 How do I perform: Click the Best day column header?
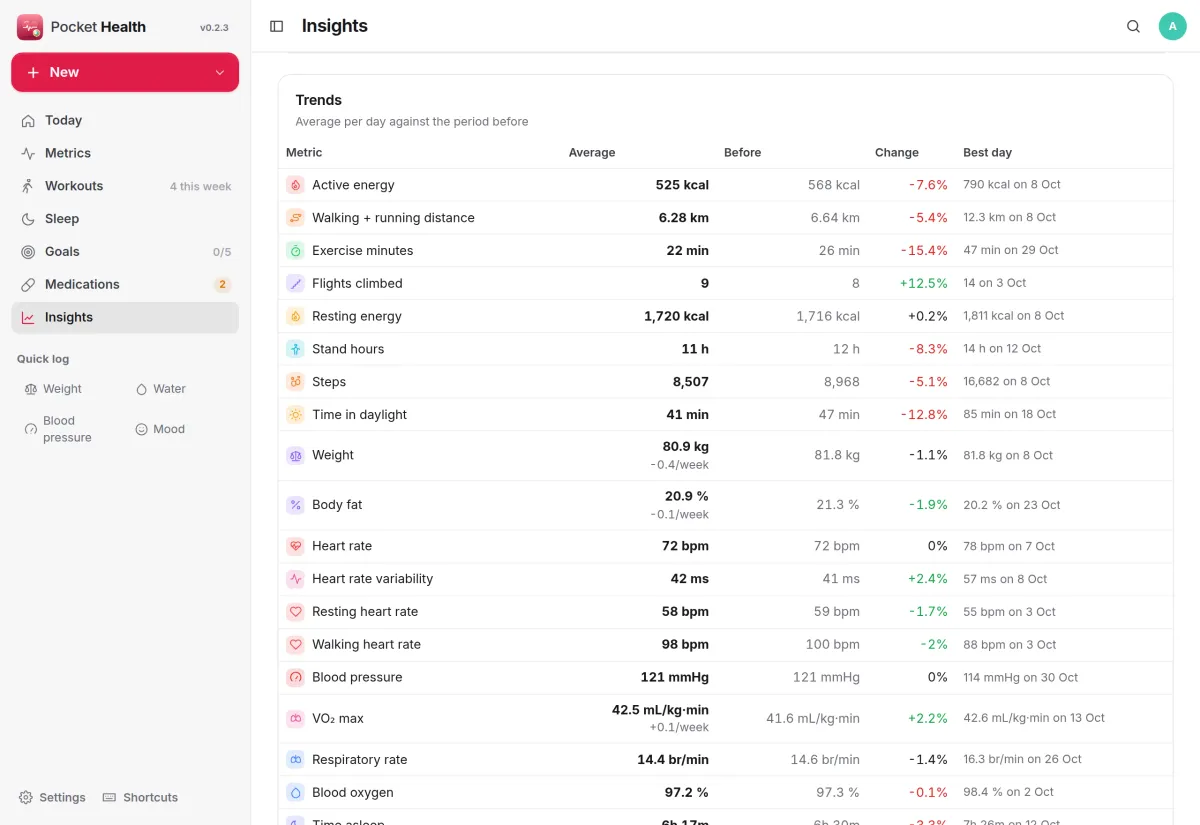point(987,153)
